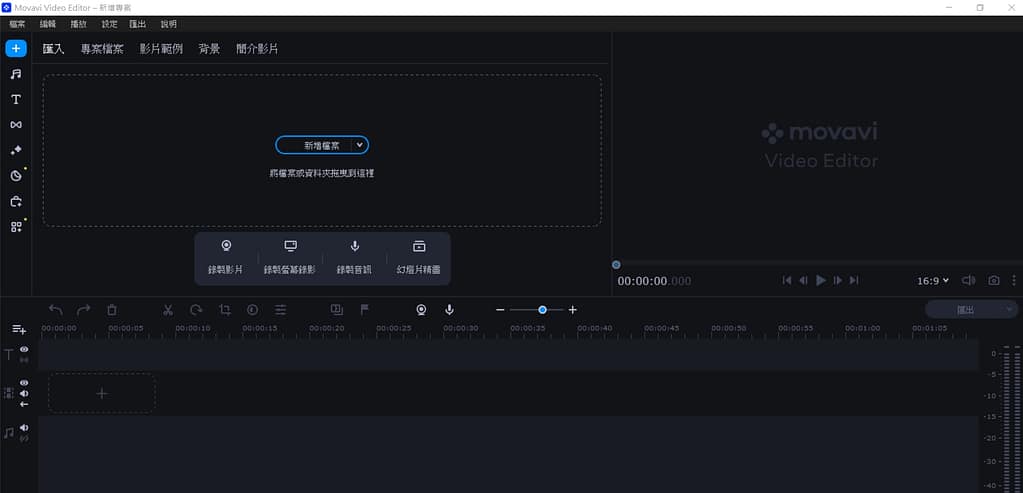
Task: Open the 匯出 menu in menu bar
Action: (x=138, y=24)
